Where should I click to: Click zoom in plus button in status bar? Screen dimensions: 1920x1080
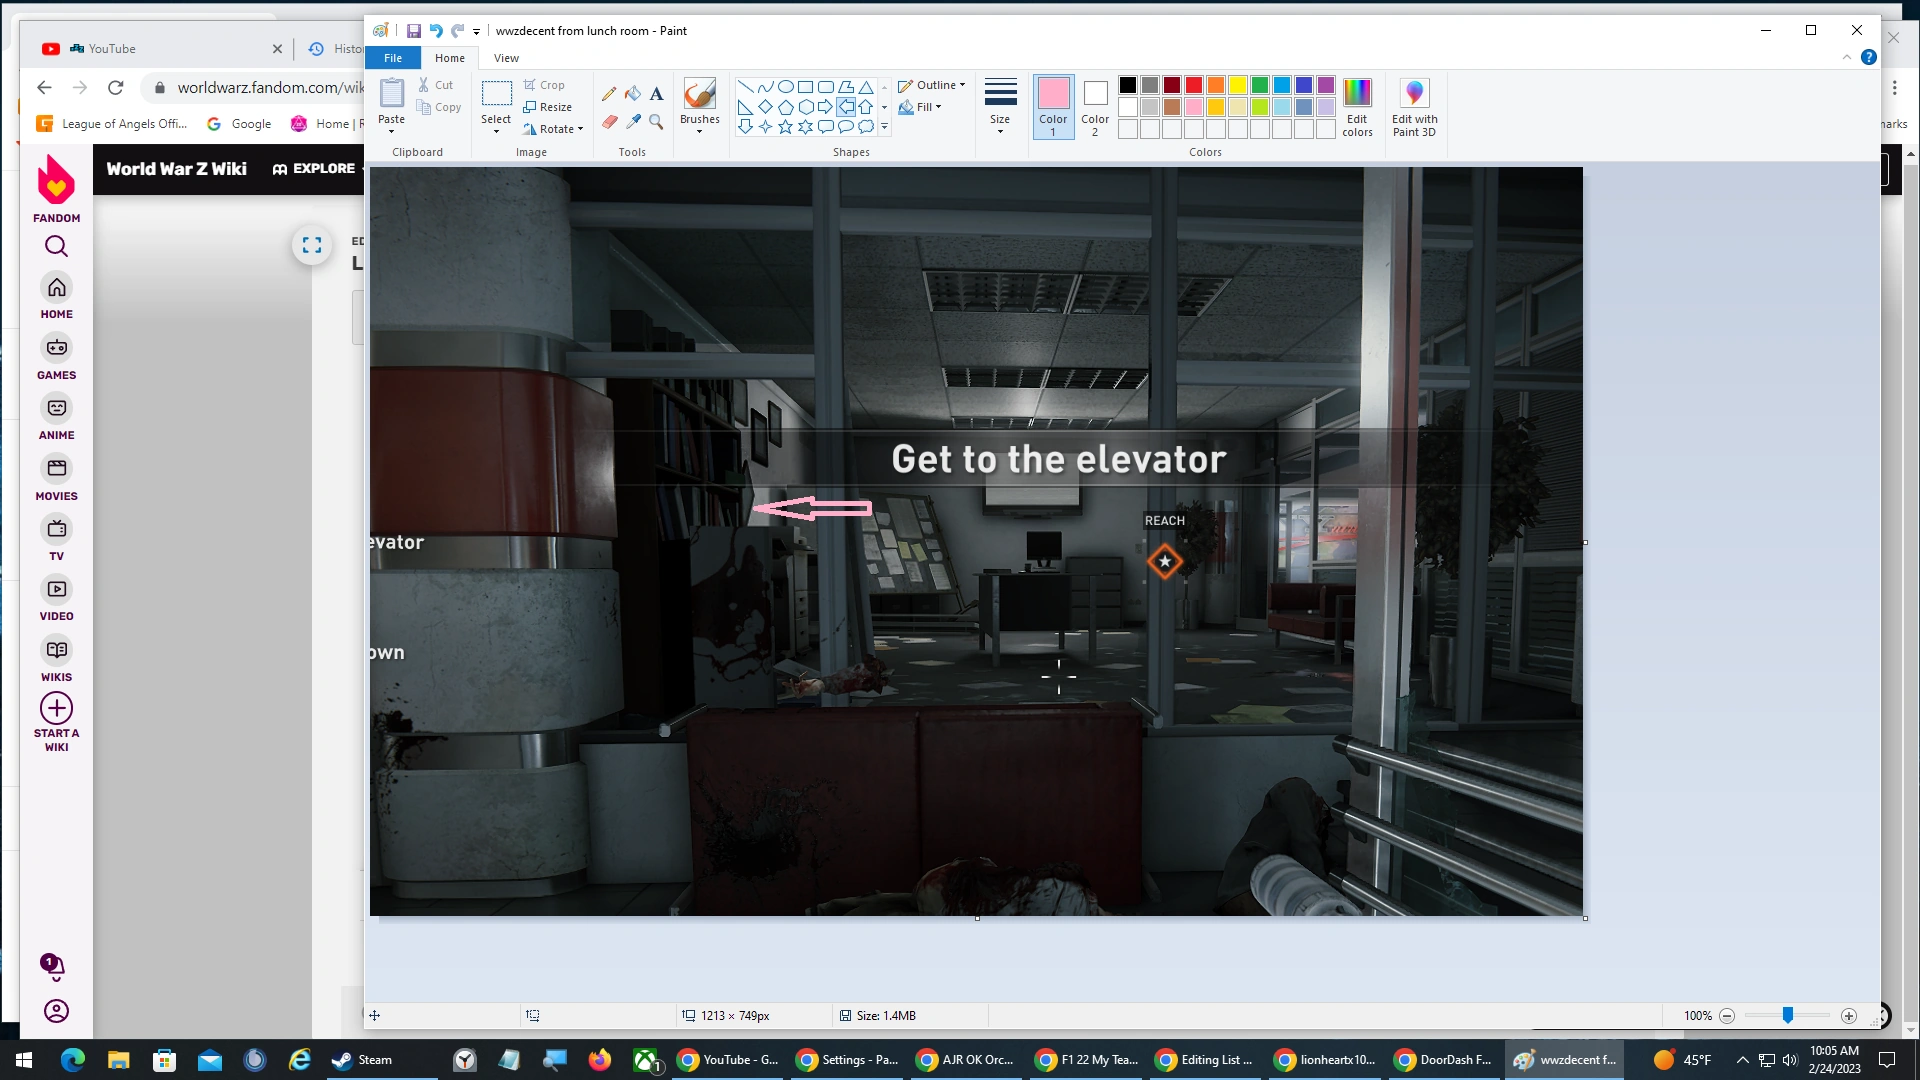(1849, 1016)
